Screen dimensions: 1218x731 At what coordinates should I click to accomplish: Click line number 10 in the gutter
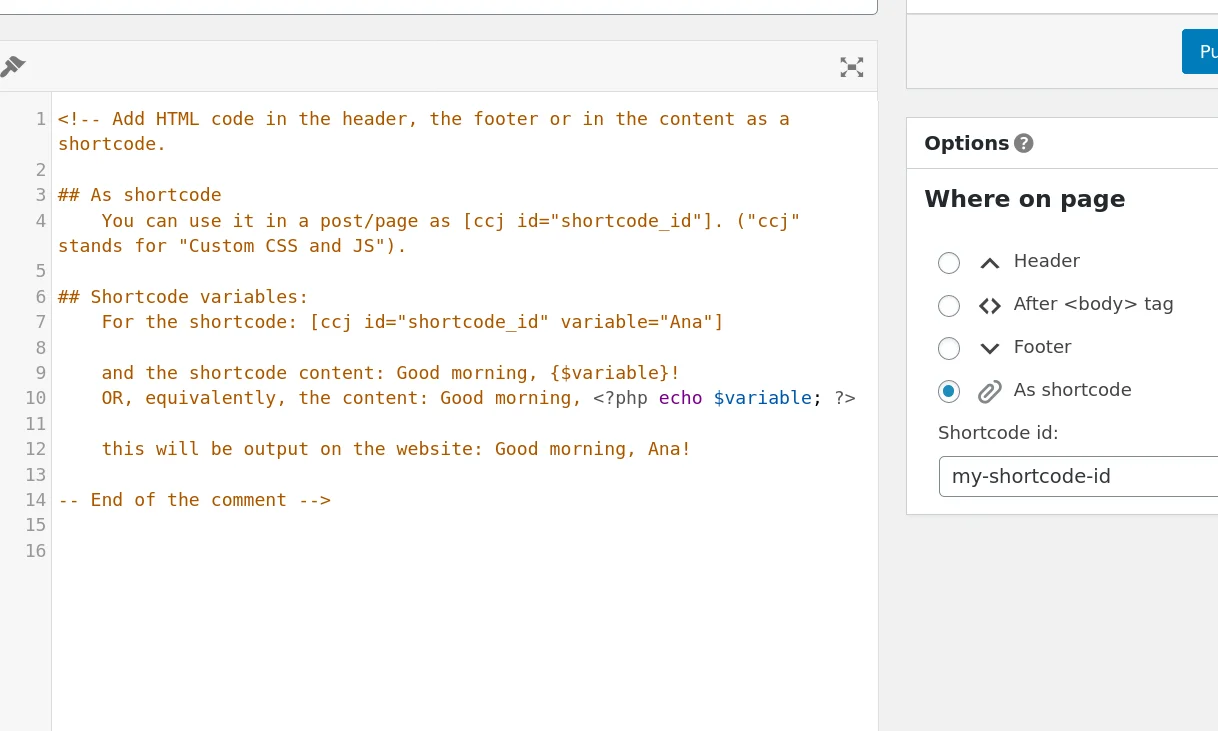35,398
